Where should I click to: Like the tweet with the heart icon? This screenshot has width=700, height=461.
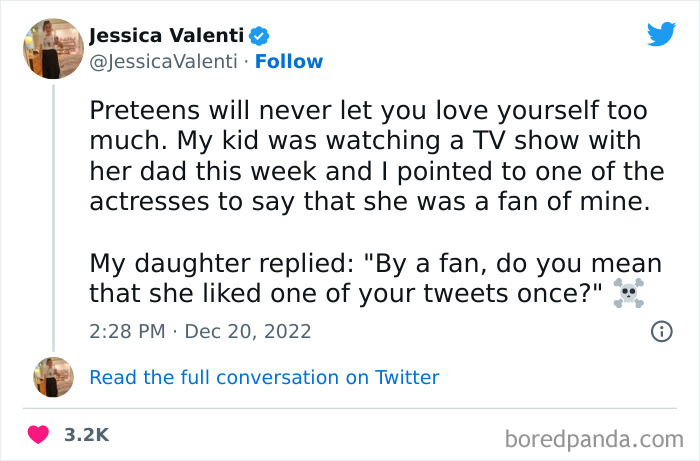click(x=39, y=436)
